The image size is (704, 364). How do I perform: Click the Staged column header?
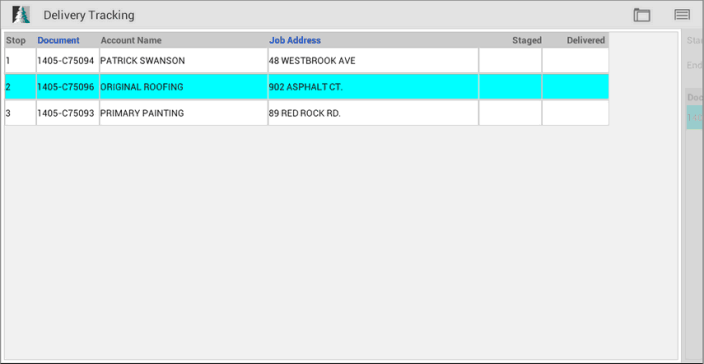(527, 40)
